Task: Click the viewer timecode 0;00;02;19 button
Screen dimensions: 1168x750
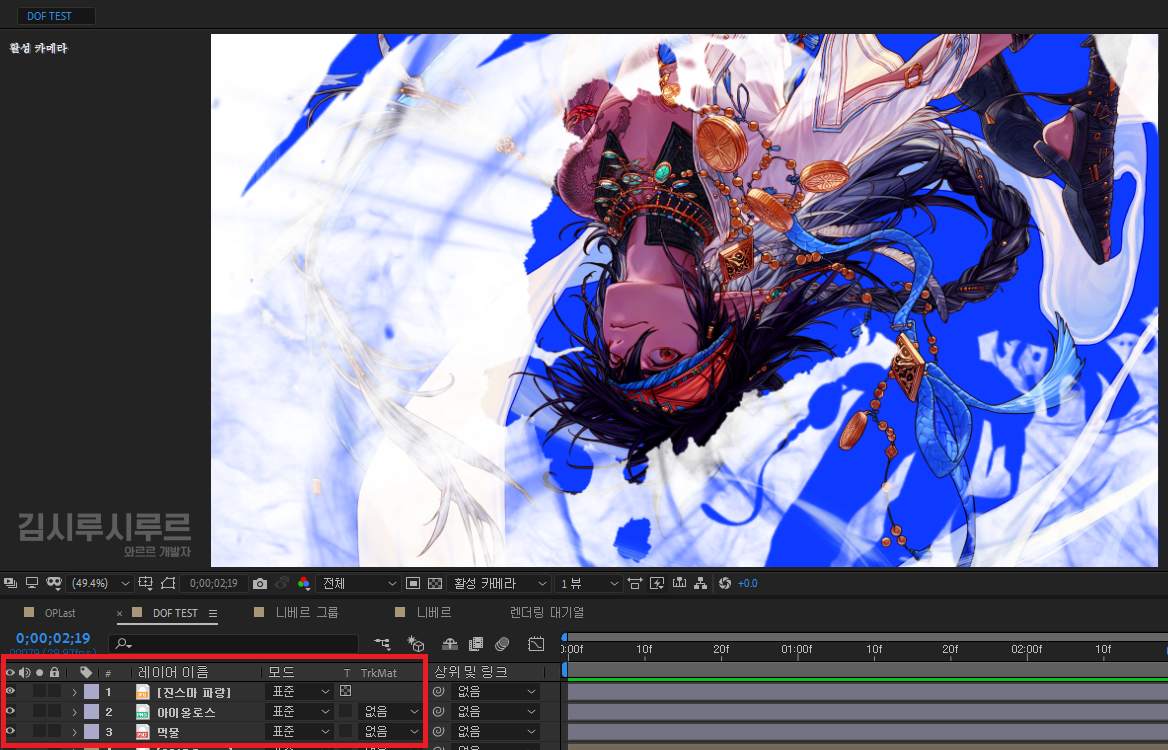Action: tap(214, 583)
